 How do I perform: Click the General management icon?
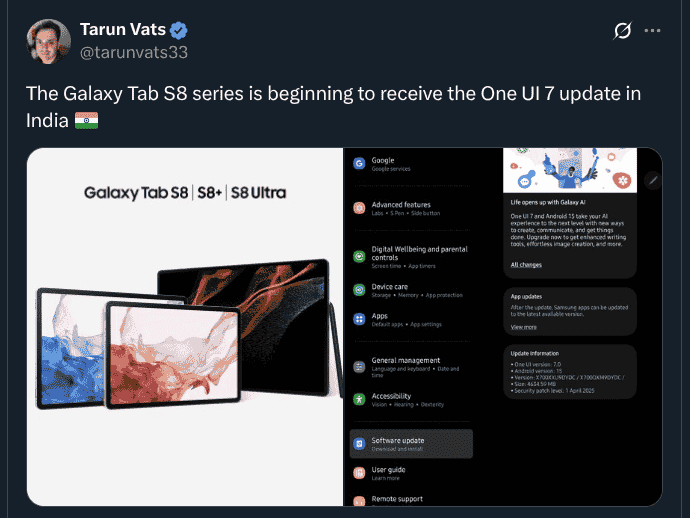(359, 367)
